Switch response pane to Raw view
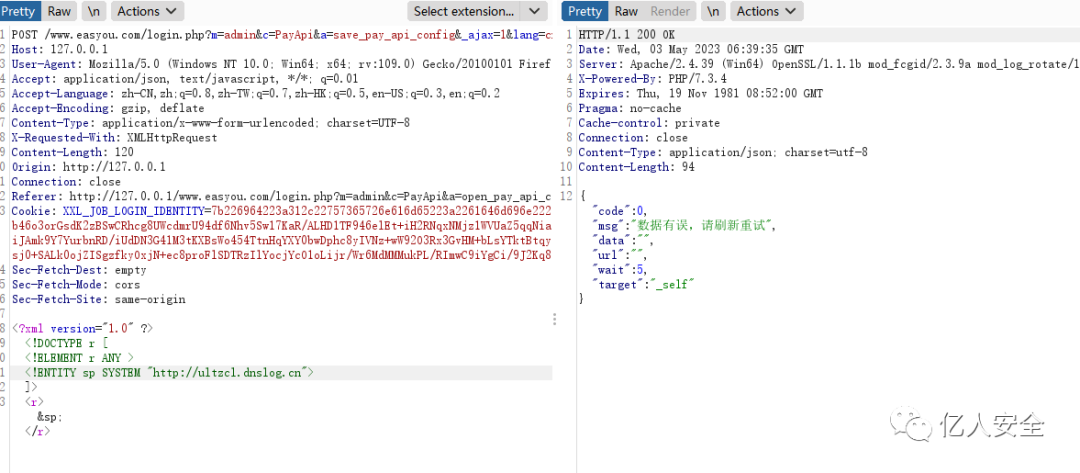1080x473 pixels. click(x=626, y=11)
